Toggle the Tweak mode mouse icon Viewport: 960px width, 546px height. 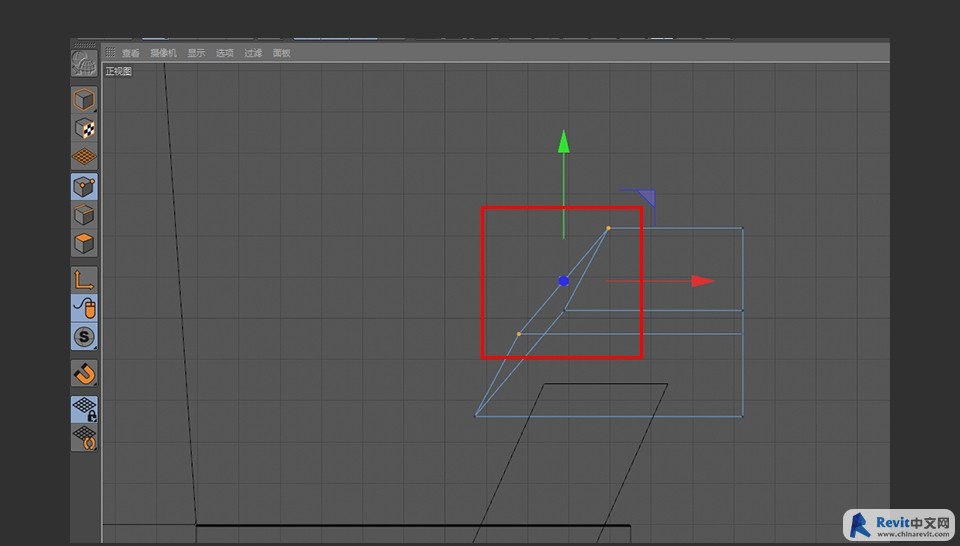pos(84,308)
